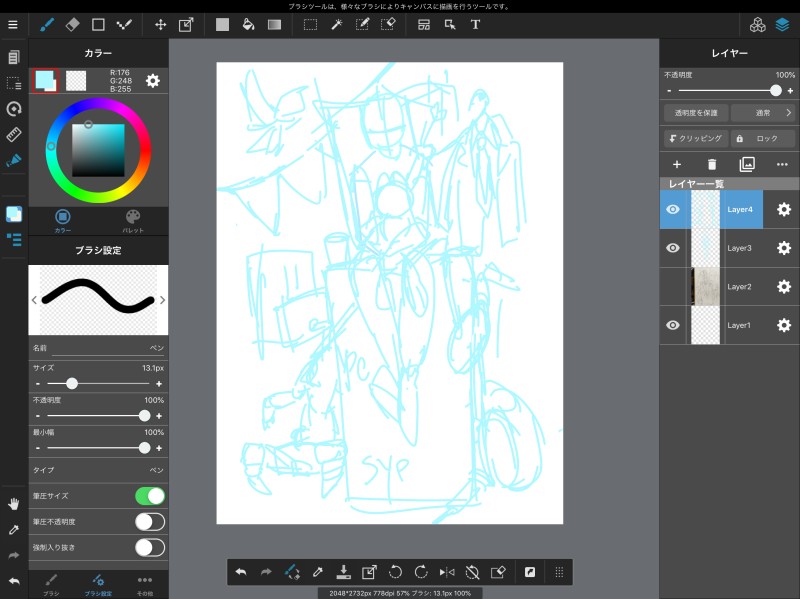800x599 pixels.
Task: Open the ブラシ tab at bottom
Action: [51, 583]
